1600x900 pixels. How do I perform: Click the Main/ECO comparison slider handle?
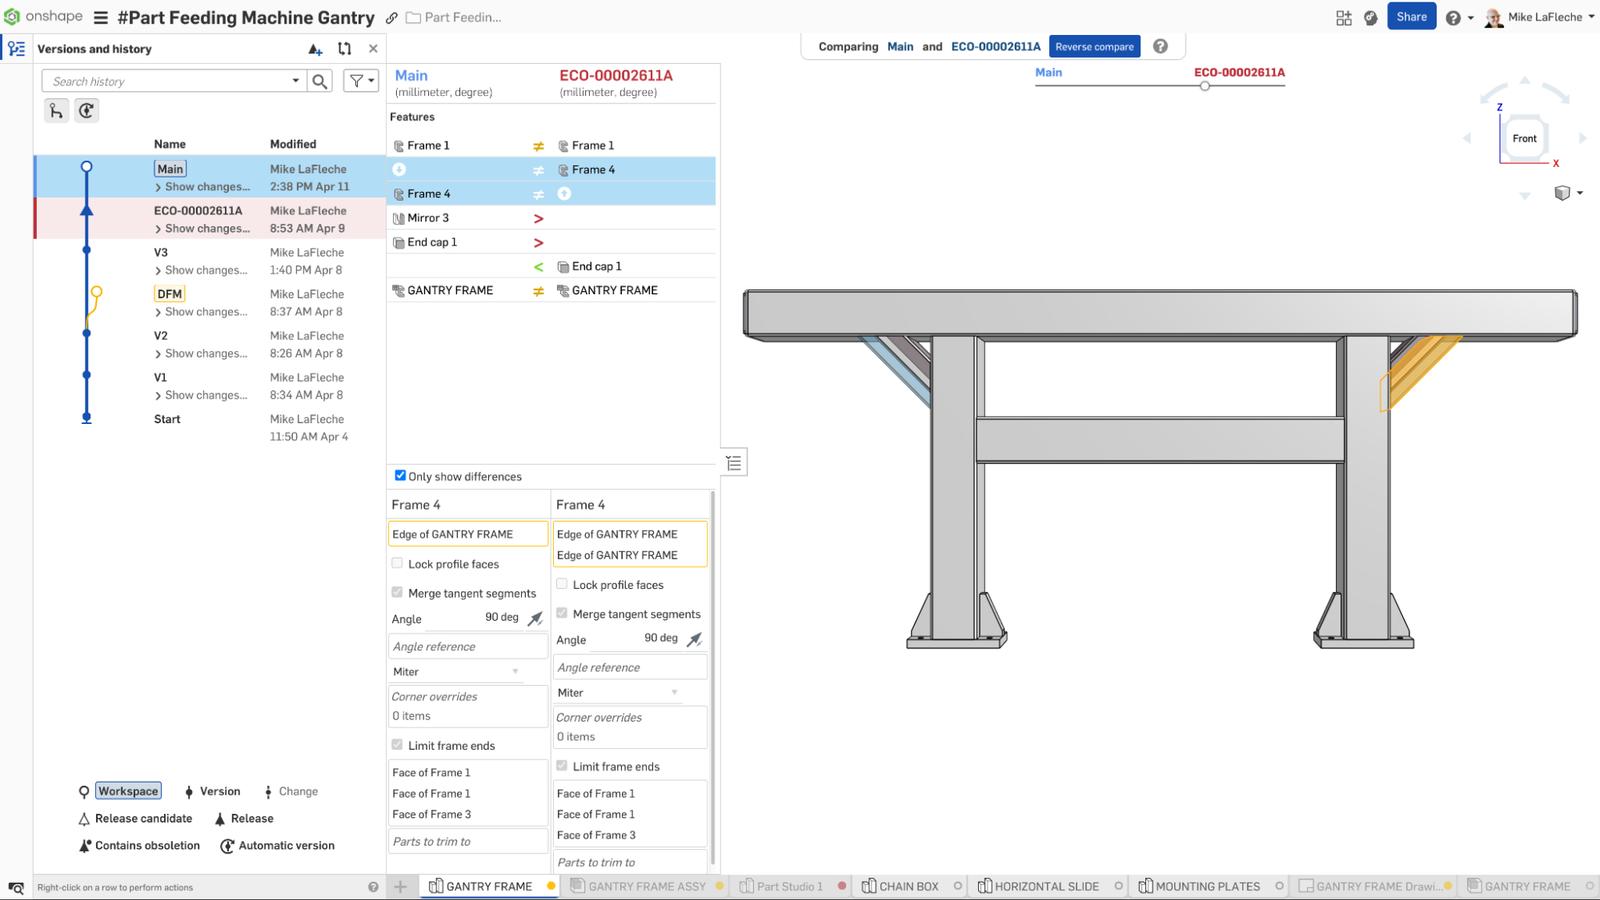click(x=1205, y=86)
